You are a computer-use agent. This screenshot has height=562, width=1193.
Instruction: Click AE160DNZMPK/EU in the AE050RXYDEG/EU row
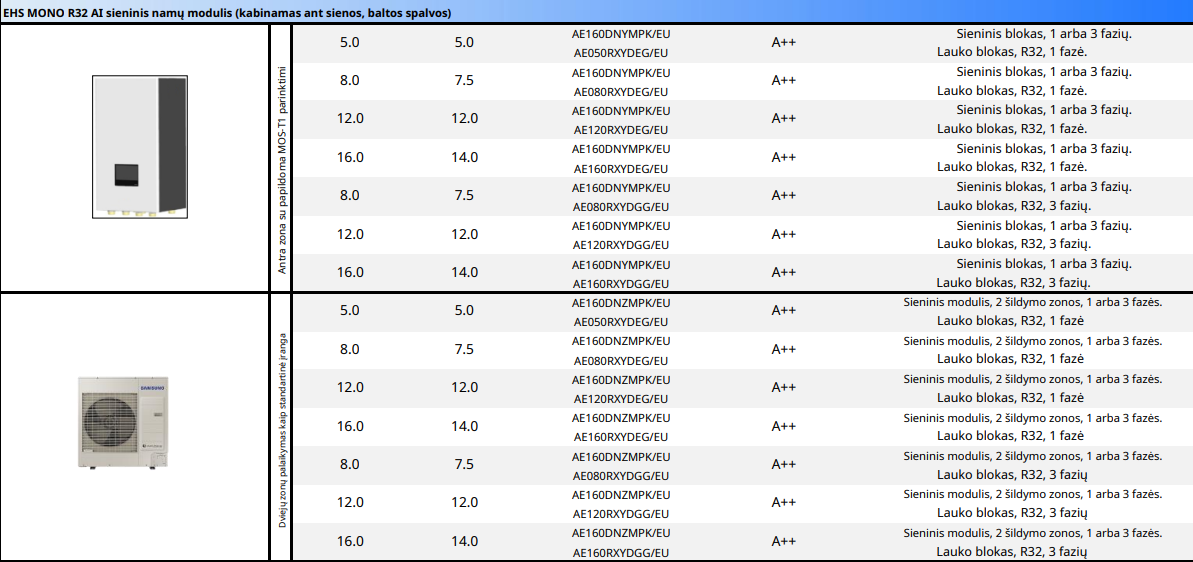621,303
